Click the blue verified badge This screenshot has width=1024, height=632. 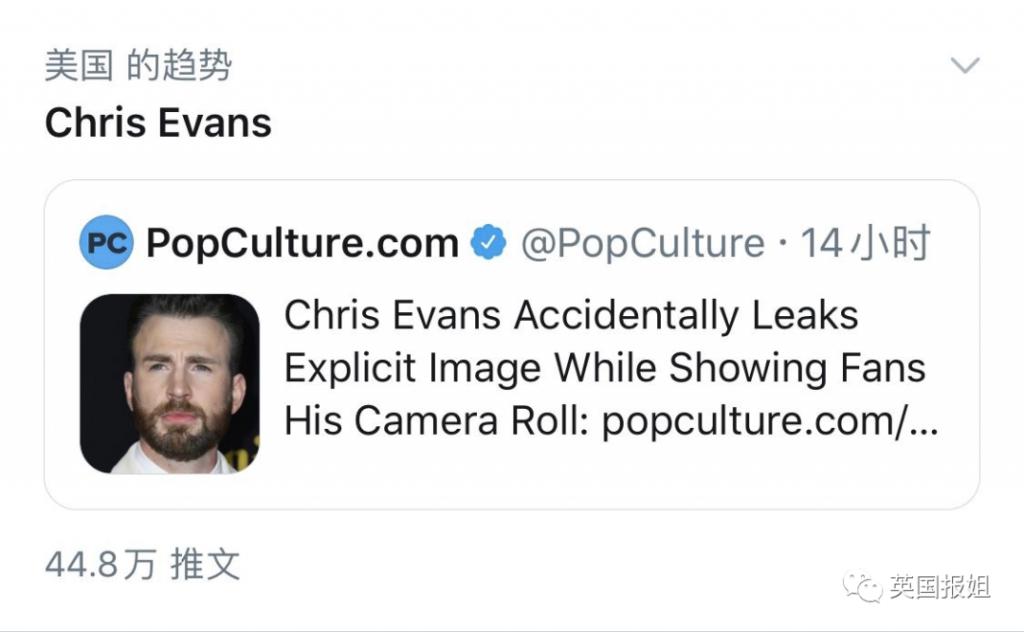pos(489,243)
